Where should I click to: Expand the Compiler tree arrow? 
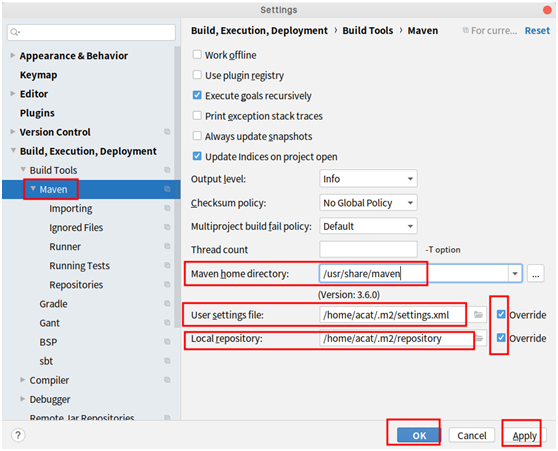pos(22,379)
